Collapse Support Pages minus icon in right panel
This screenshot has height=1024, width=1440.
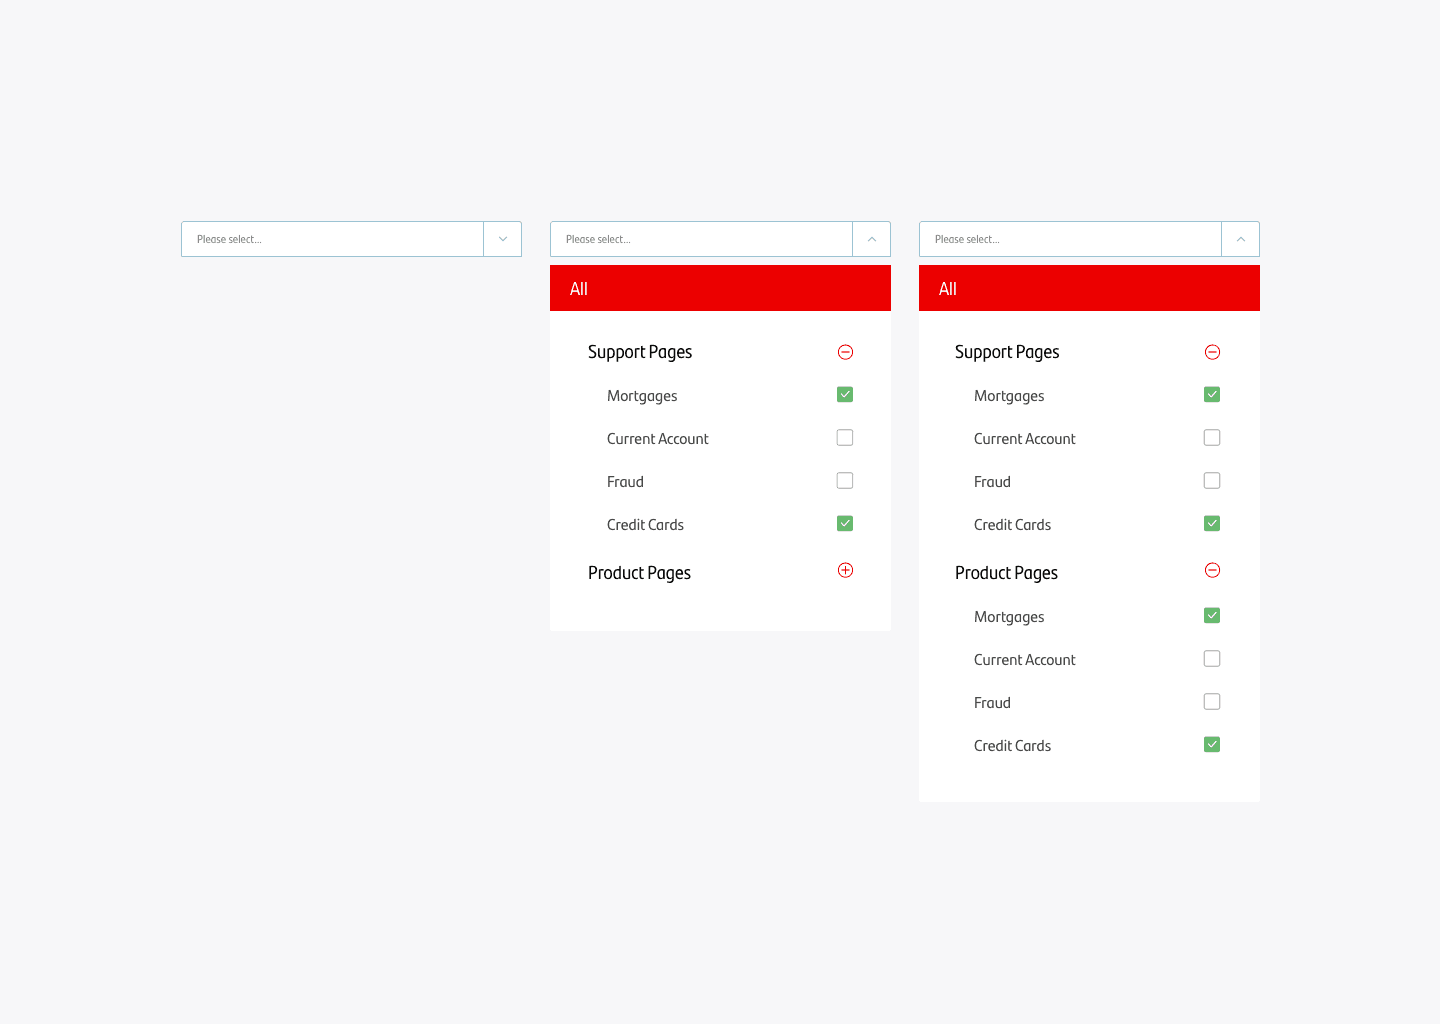tap(1212, 352)
